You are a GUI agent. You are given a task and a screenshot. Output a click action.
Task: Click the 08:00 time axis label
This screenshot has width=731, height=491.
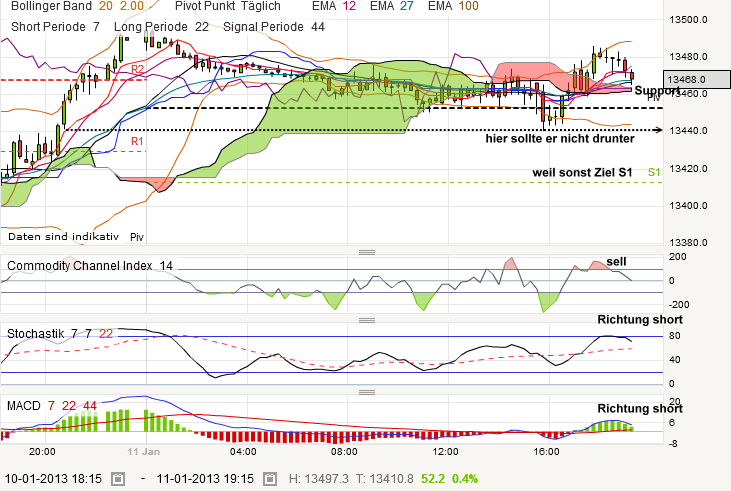click(x=344, y=451)
